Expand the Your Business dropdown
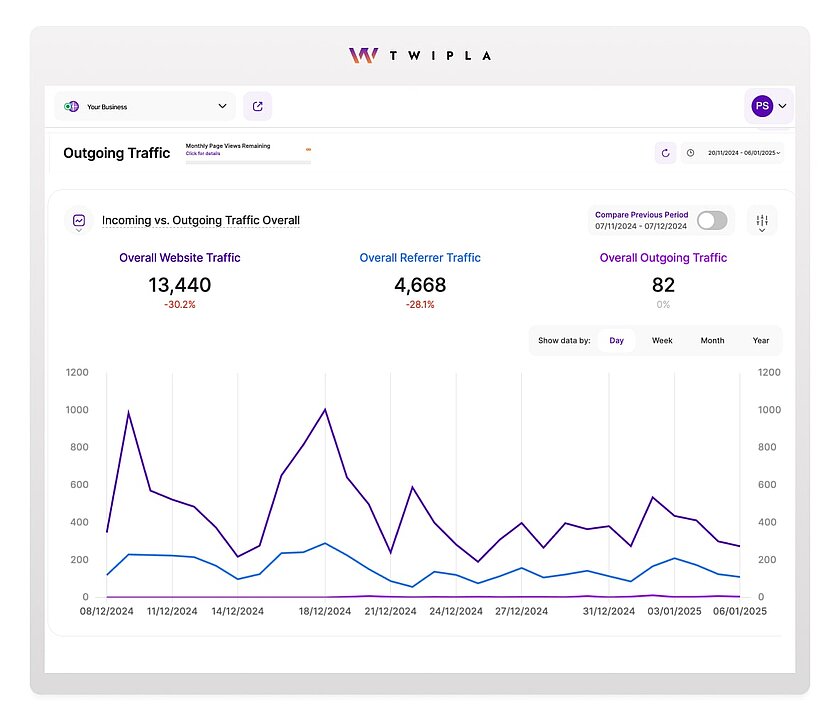The height and width of the screenshot is (720, 840). click(222, 105)
